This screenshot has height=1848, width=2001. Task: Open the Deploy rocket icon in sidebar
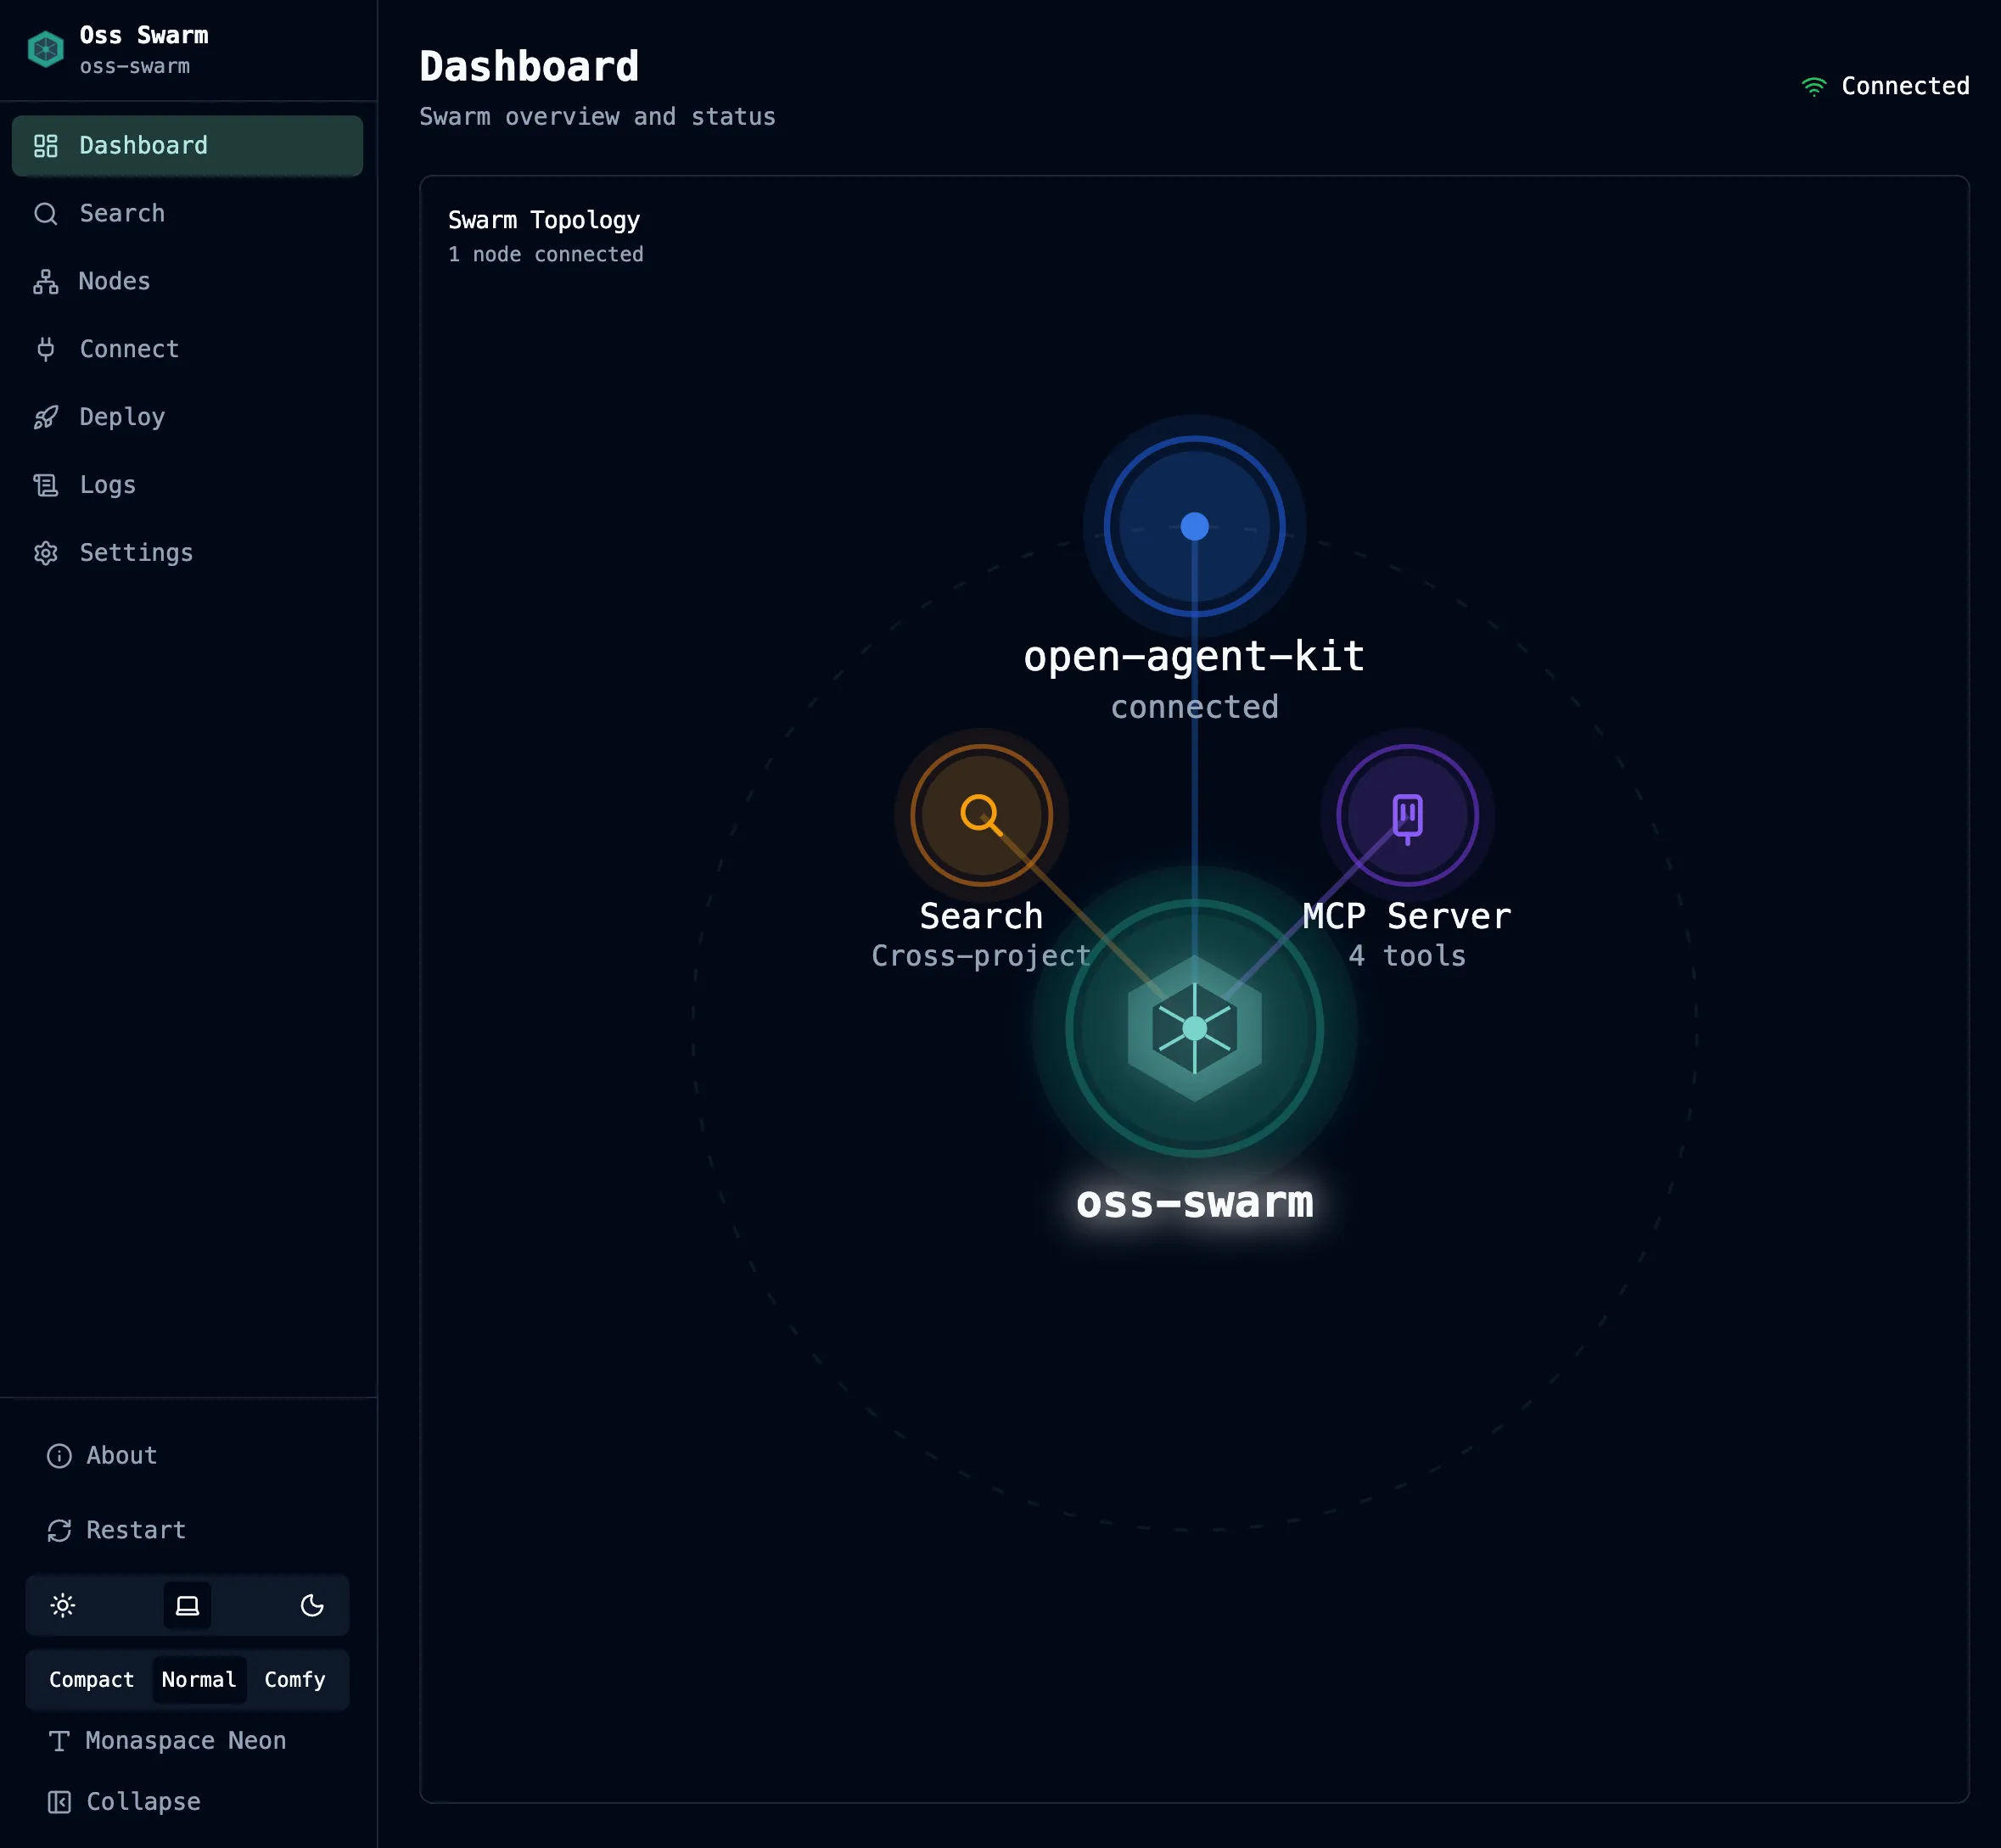pyautogui.click(x=46, y=417)
